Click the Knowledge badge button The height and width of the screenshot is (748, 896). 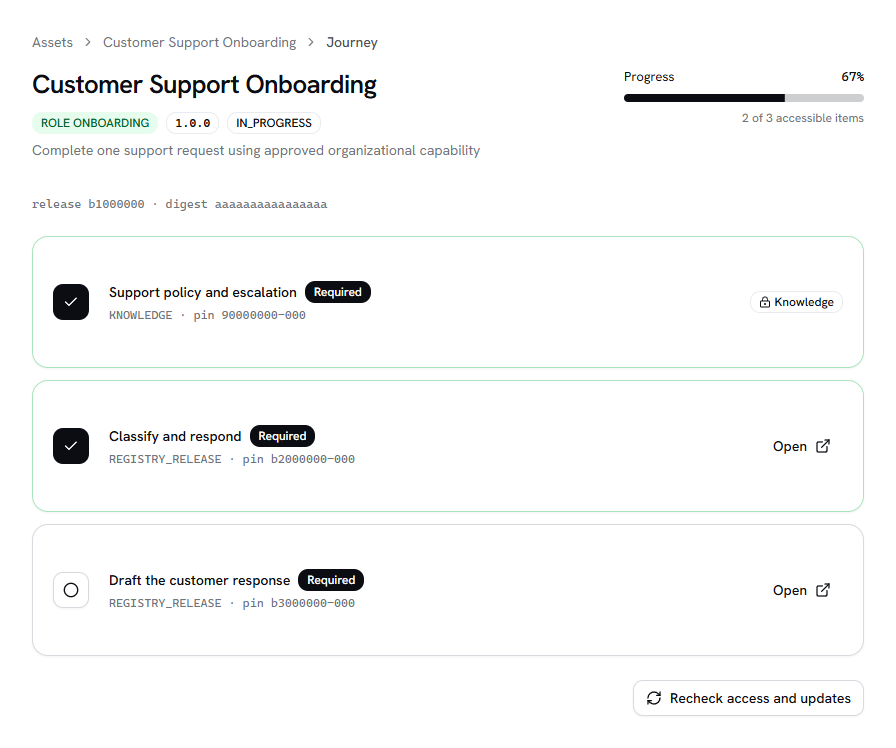click(796, 302)
